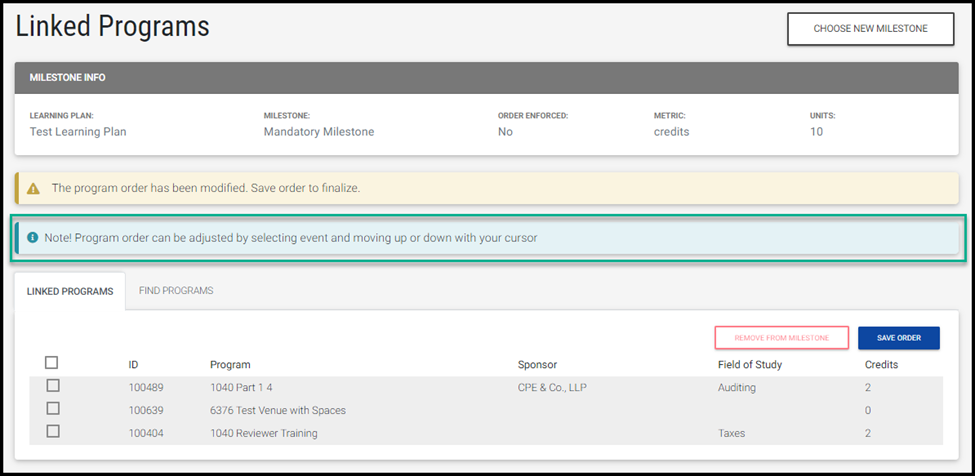Toggle the select-all checkbox in table header
This screenshot has height=476, width=975.
[x=52, y=363]
